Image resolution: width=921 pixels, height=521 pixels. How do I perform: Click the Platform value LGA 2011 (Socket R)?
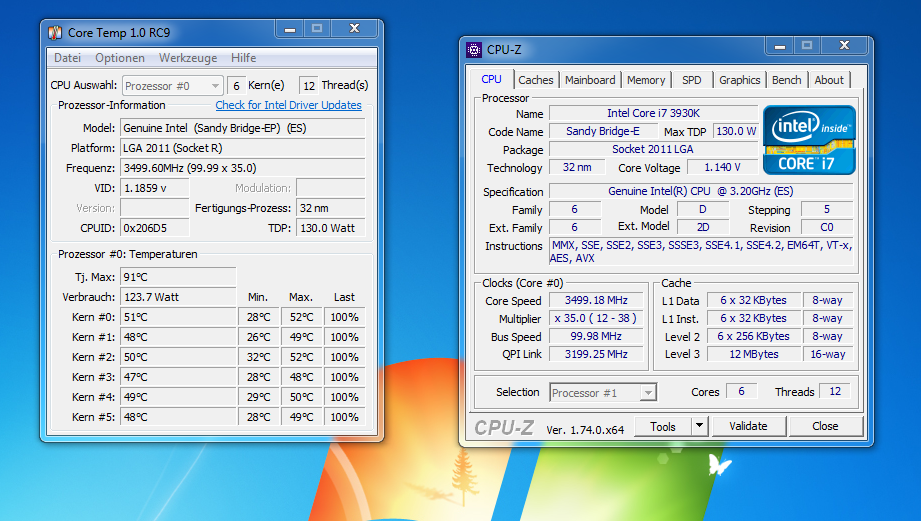(x=243, y=148)
